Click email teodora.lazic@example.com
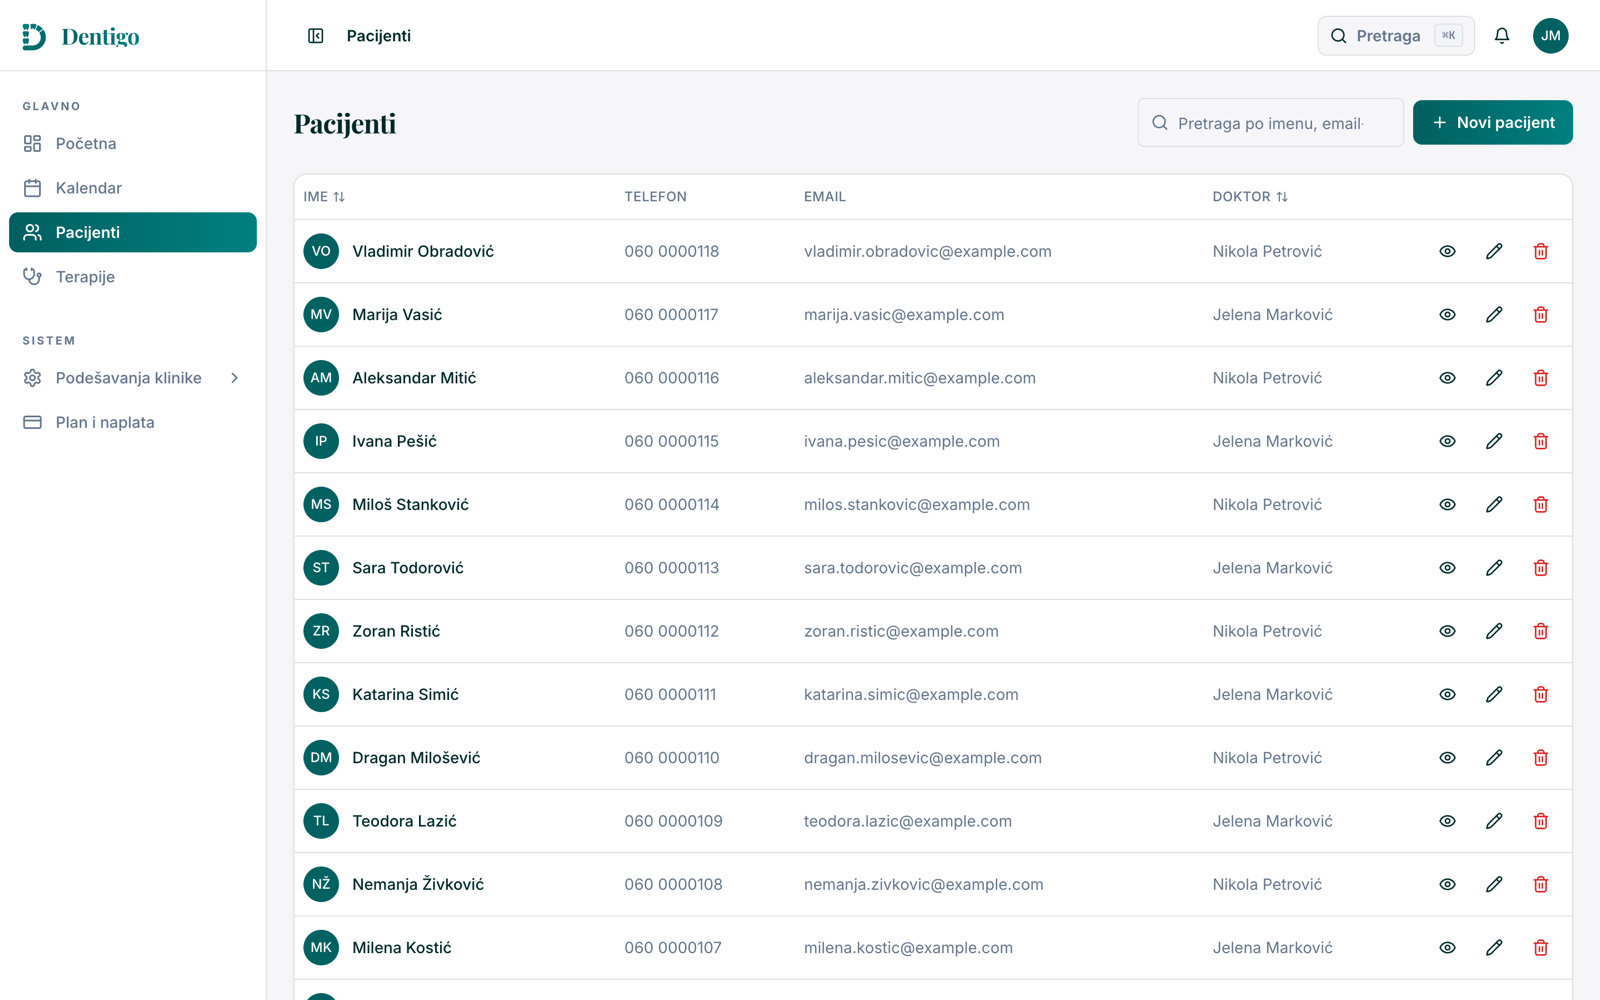Image resolution: width=1600 pixels, height=1000 pixels. [x=908, y=821]
